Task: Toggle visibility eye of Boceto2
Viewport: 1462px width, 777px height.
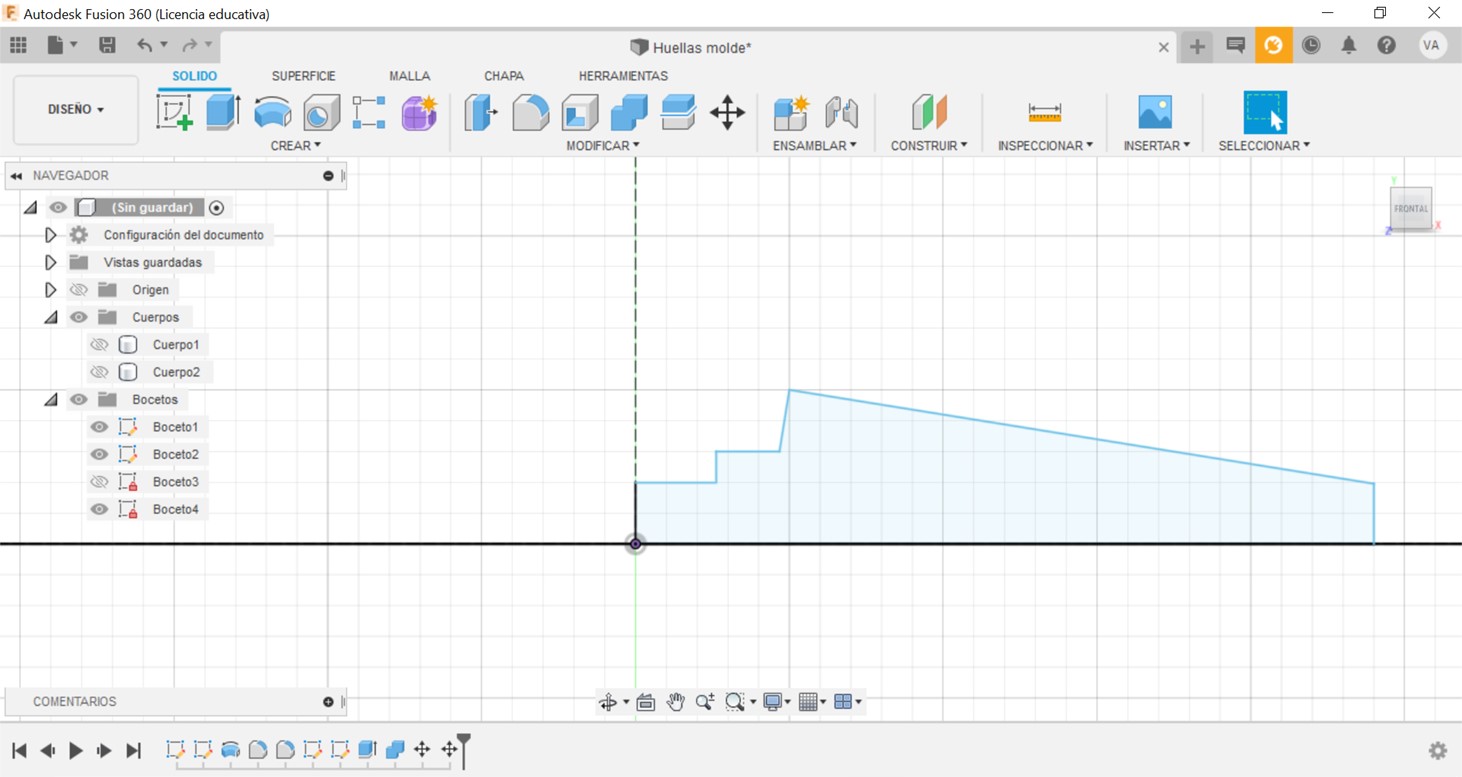Action: (99, 454)
